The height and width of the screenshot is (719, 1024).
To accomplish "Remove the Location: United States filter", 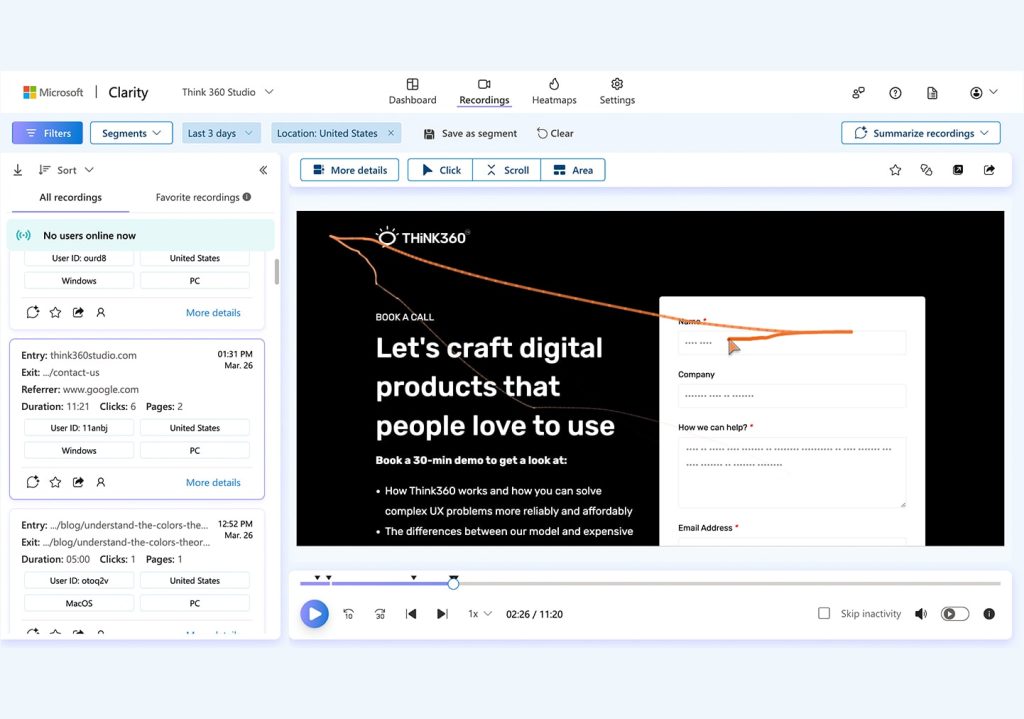I will pyautogui.click(x=391, y=133).
